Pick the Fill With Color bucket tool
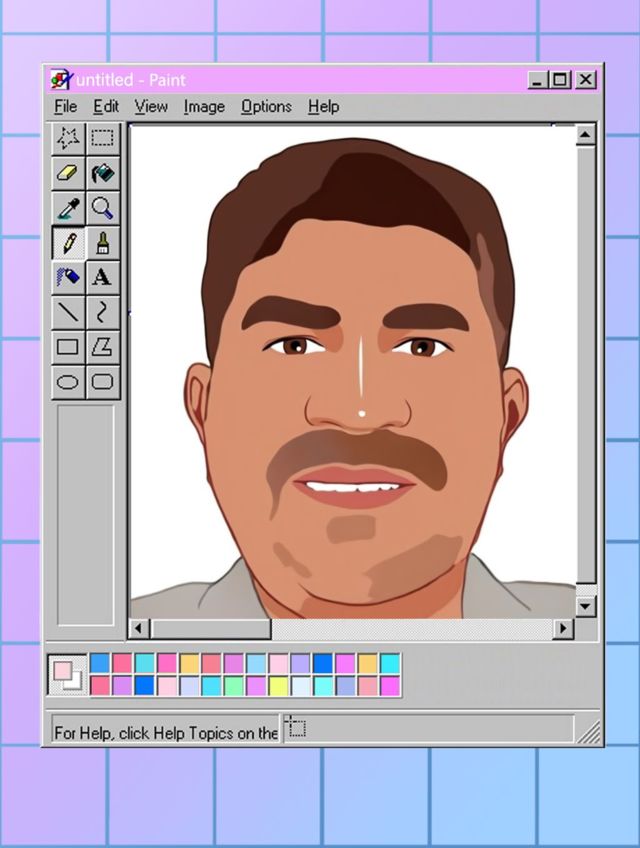Viewport: 640px width, 848px height. click(102, 174)
